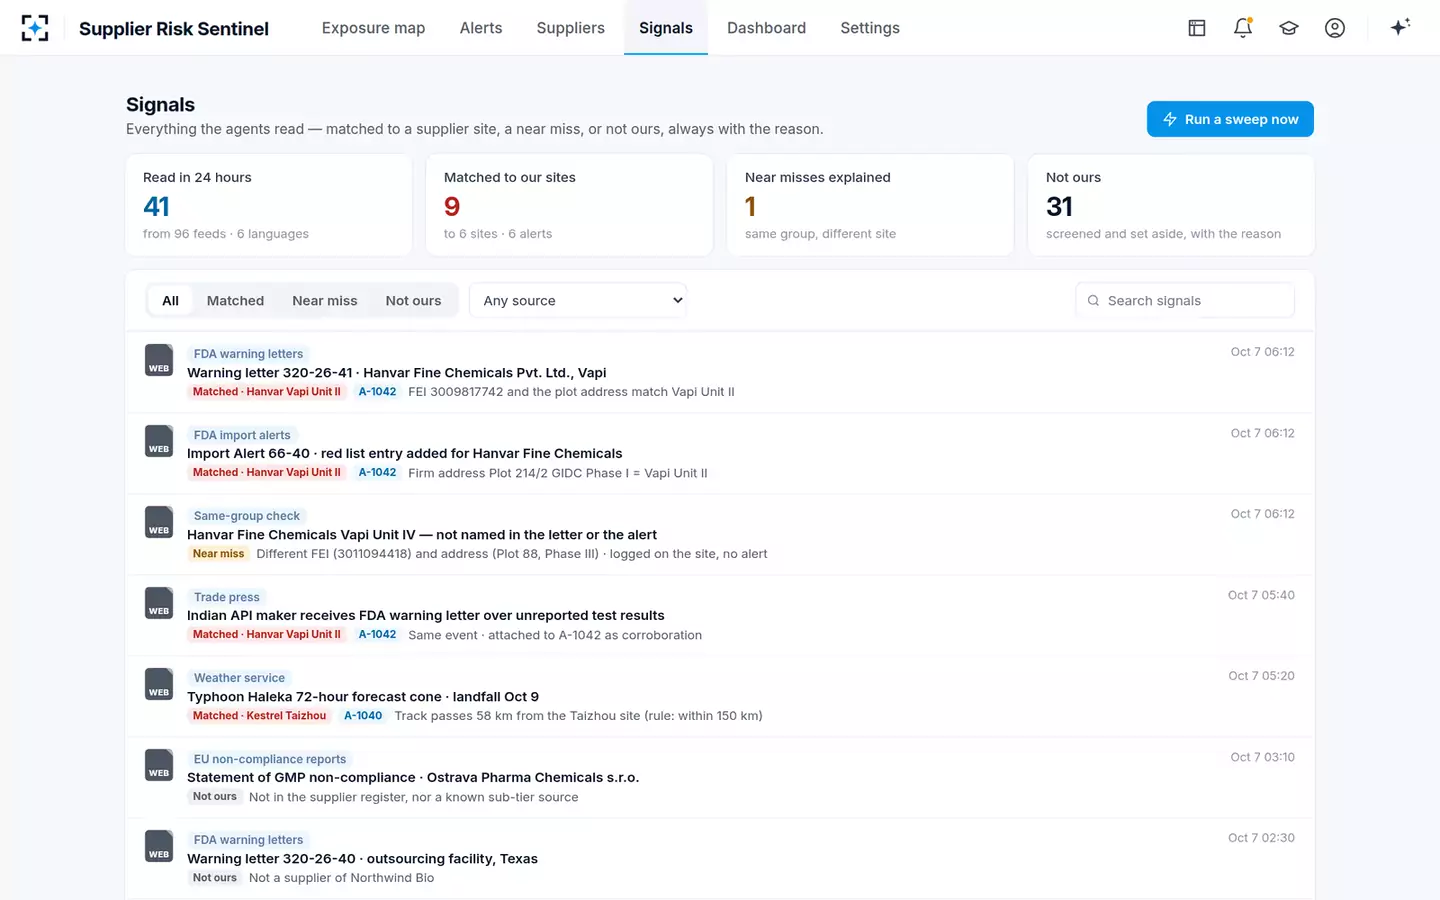Viewport: 1440px width, 900px height.
Task: Open the Not ours summary card
Action: pyautogui.click(x=1171, y=205)
